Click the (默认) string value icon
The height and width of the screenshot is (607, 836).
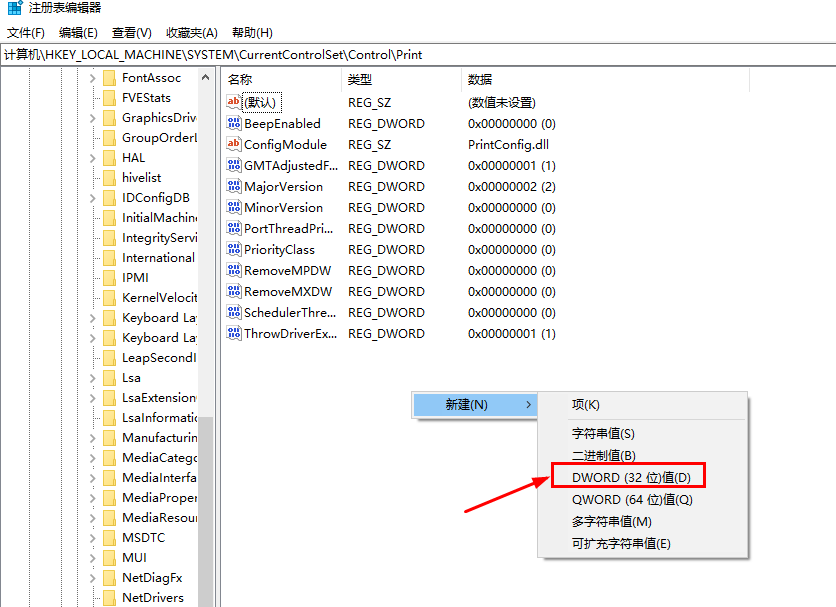(x=238, y=102)
